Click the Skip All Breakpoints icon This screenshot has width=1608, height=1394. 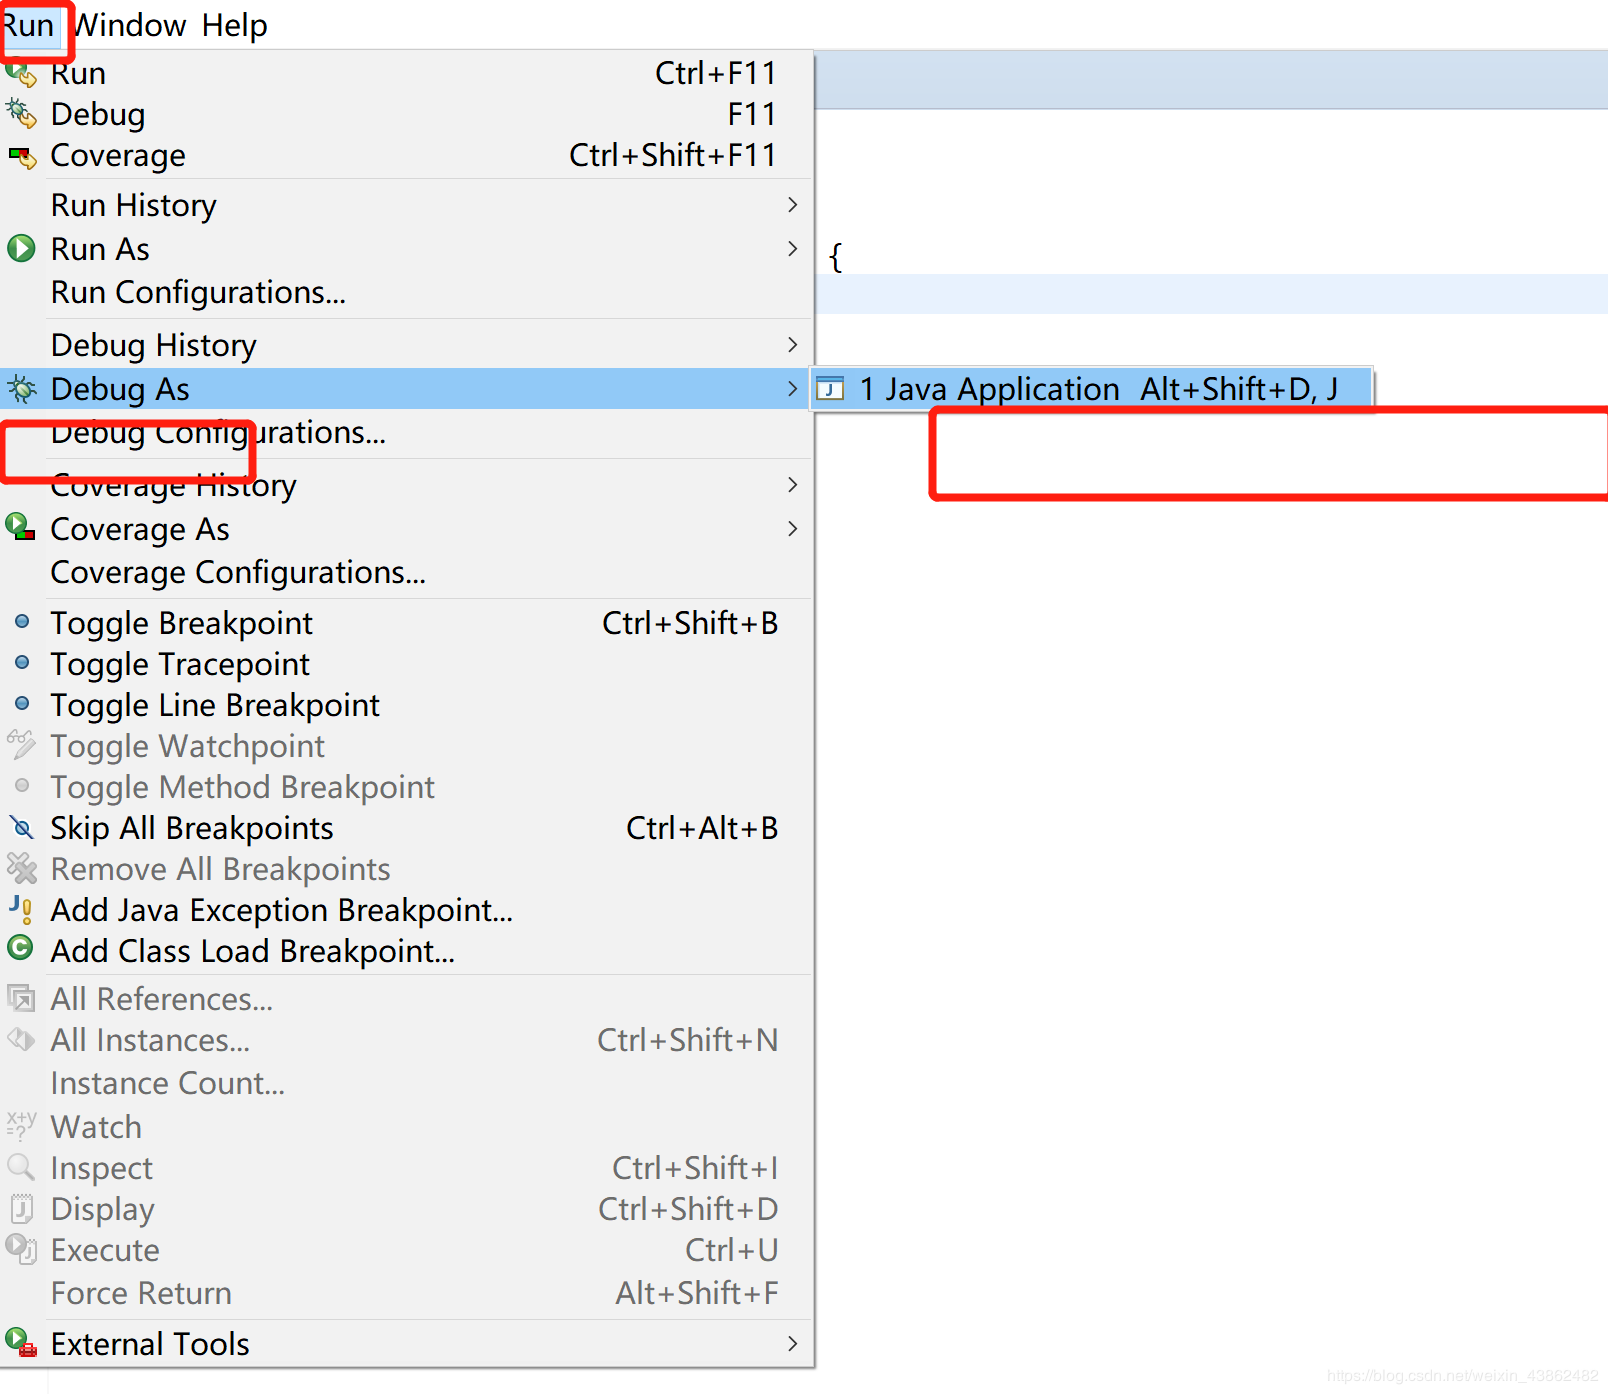coord(21,827)
